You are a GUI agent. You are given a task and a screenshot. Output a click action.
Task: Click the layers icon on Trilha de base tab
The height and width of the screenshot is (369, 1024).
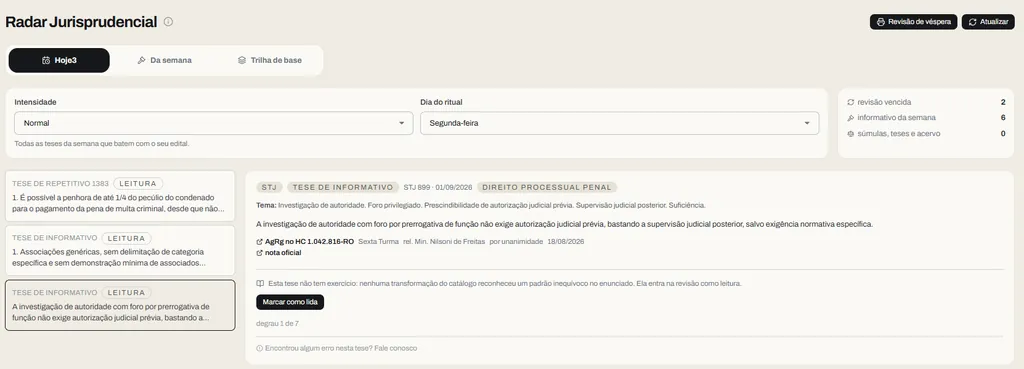click(x=242, y=60)
